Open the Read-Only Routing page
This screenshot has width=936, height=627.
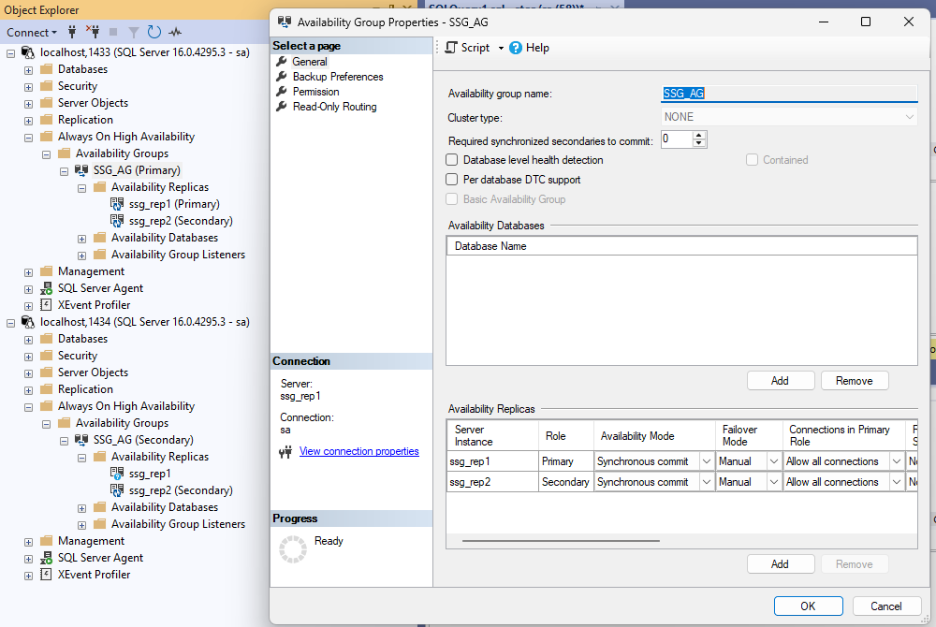[x=334, y=106]
